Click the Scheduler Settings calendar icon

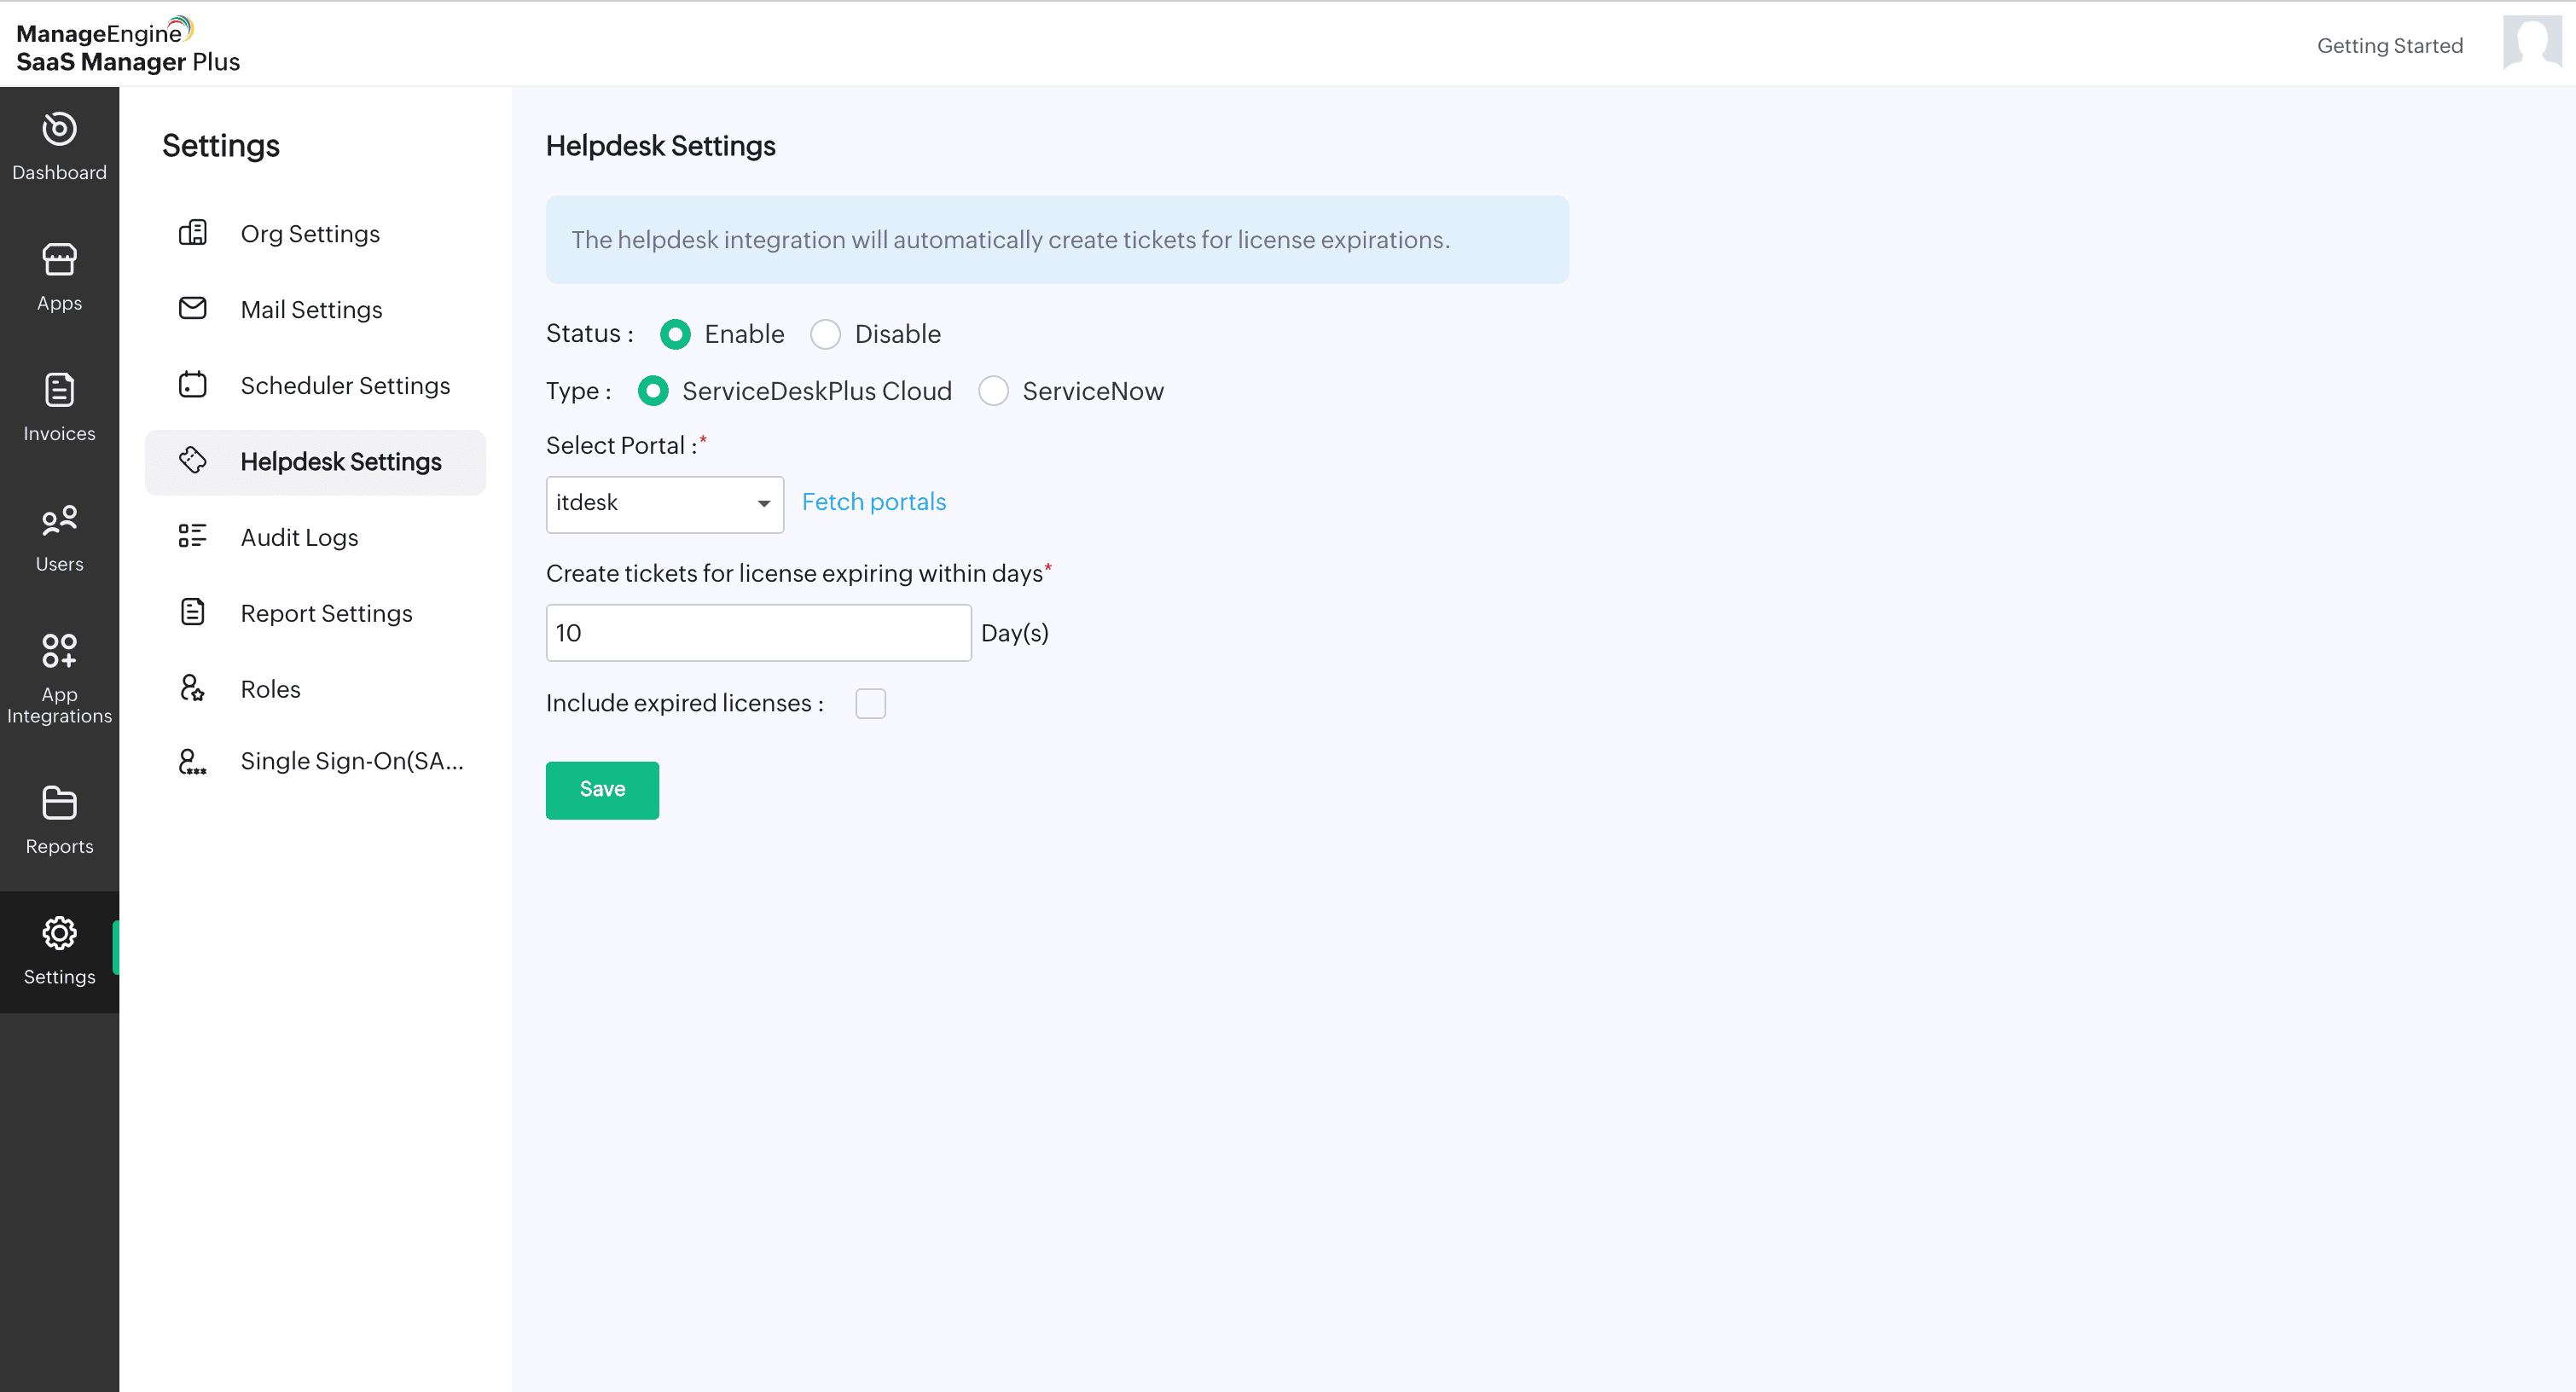[x=192, y=385]
